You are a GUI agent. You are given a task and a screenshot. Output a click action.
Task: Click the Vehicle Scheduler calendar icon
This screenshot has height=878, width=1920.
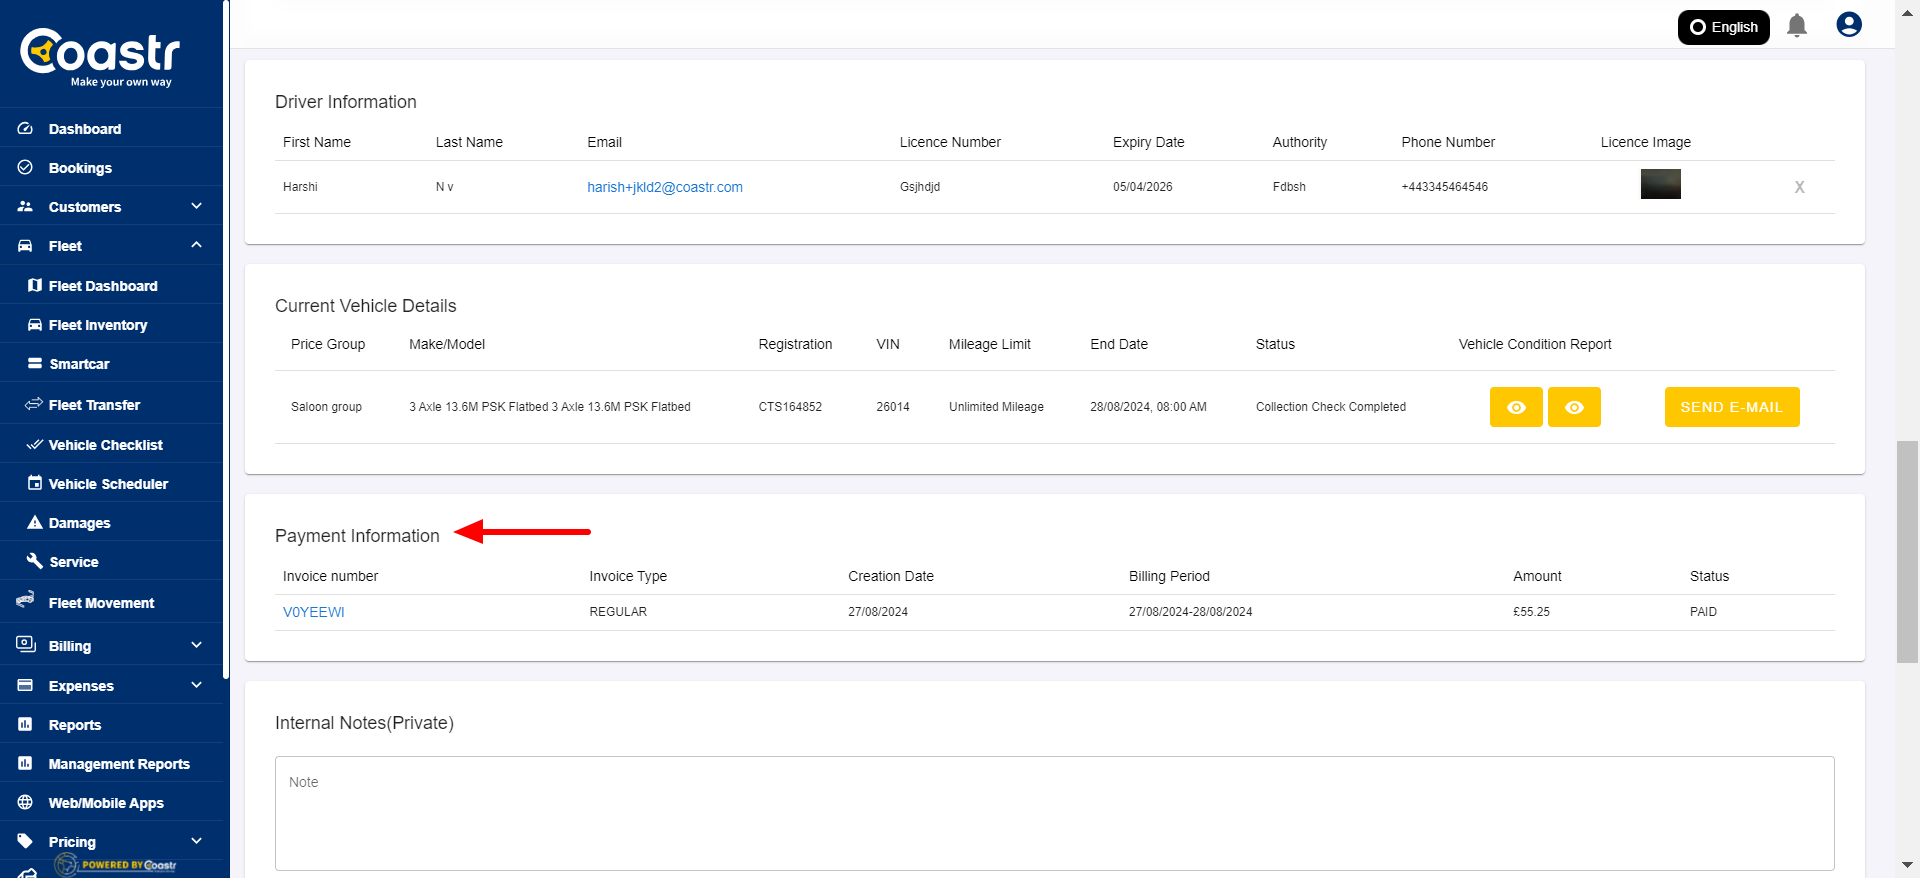35,484
